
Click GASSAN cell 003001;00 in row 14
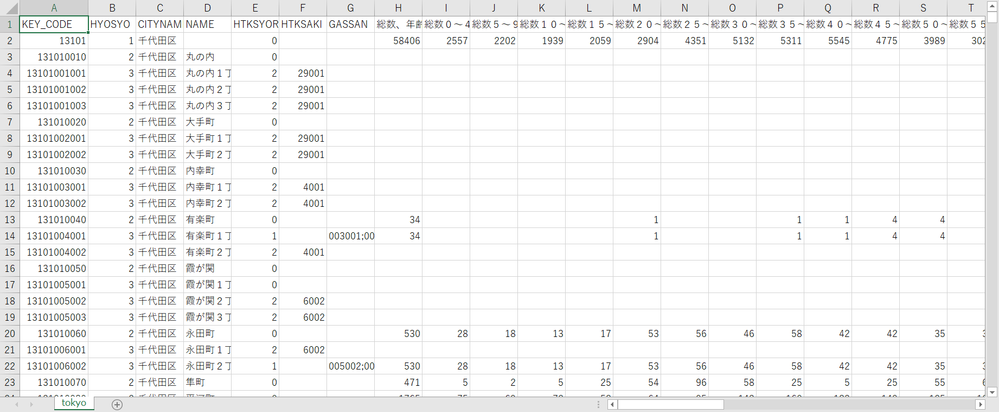350,236
